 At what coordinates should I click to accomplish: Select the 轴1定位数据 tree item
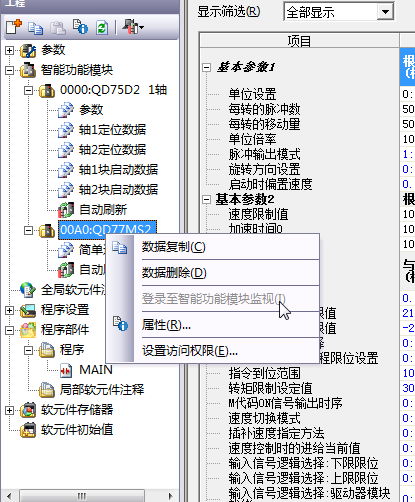[x=112, y=130]
